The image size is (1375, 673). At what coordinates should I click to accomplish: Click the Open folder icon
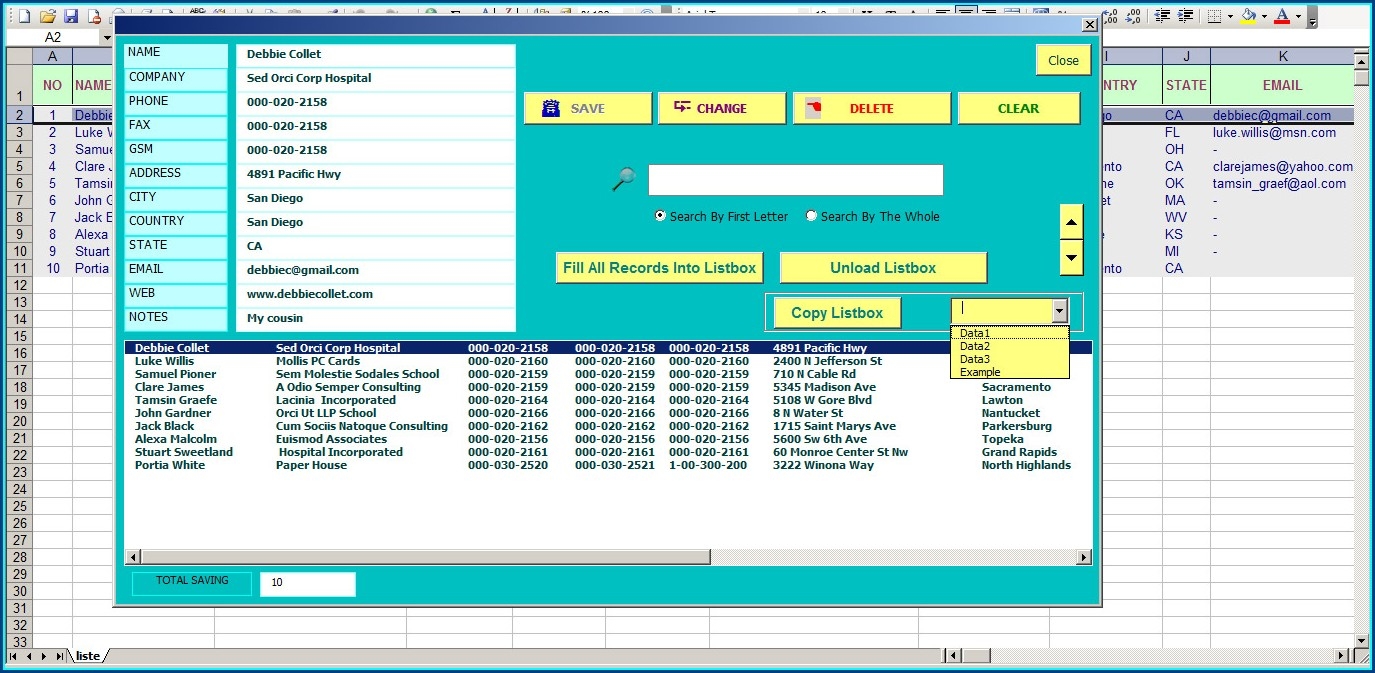click(x=47, y=16)
